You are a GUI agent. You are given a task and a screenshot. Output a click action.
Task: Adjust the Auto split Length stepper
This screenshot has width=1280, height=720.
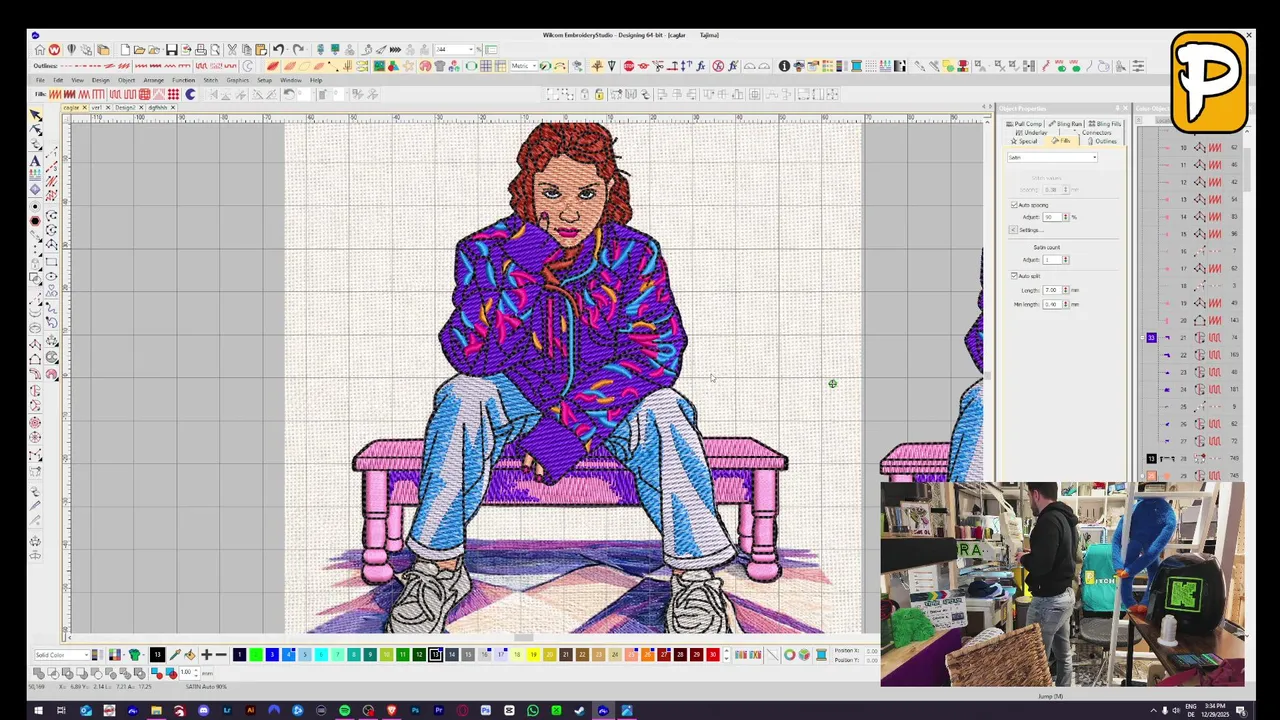(1066, 290)
